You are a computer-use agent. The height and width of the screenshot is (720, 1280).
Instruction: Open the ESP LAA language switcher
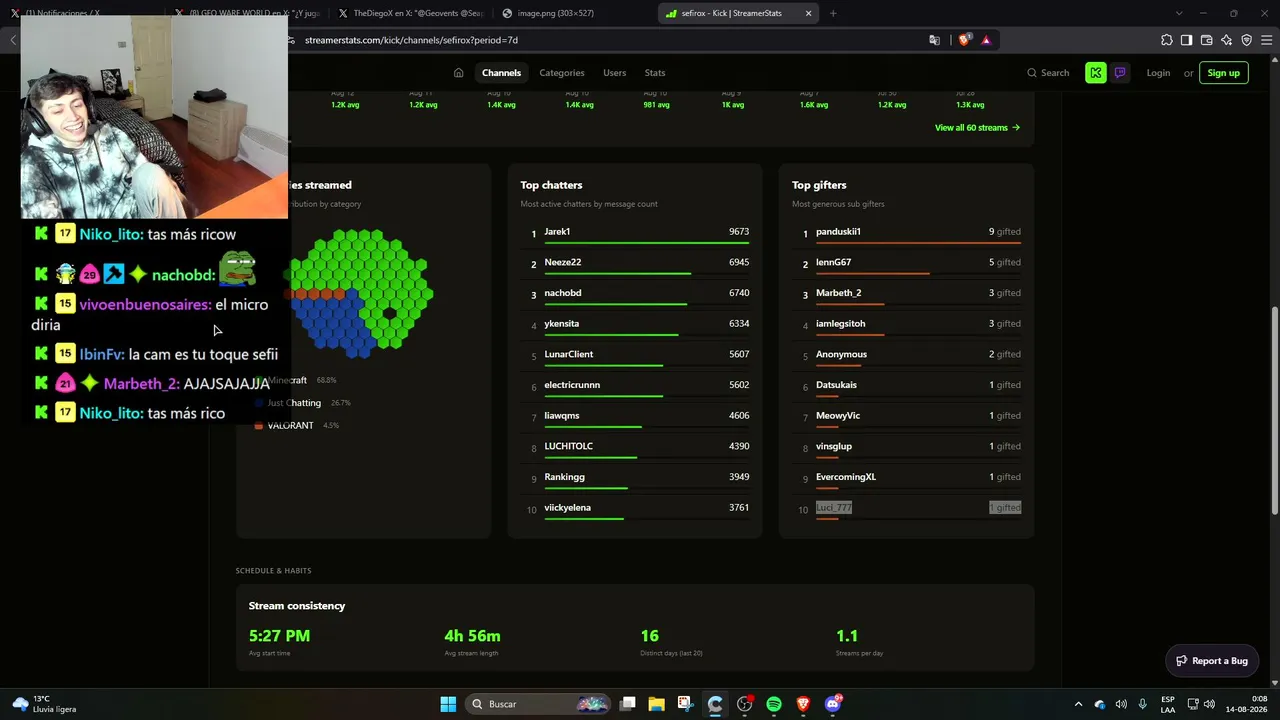[x=1168, y=704]
